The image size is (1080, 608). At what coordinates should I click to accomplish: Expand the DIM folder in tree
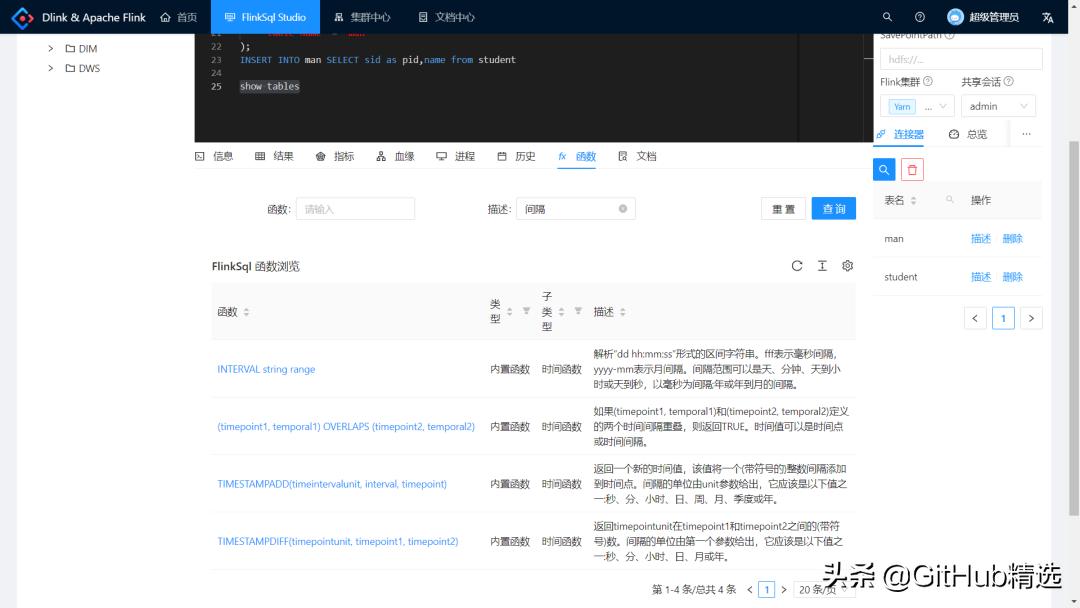click(50, 48)
